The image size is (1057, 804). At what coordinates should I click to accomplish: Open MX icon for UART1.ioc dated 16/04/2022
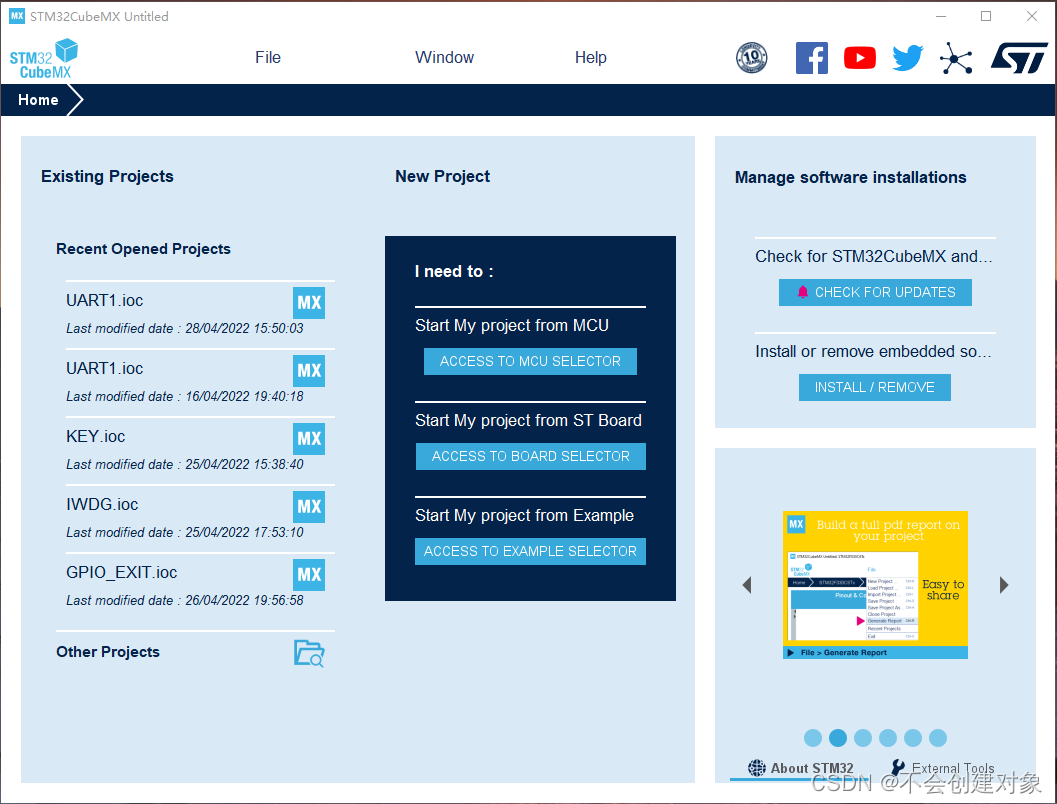click(x=309, y=371)
